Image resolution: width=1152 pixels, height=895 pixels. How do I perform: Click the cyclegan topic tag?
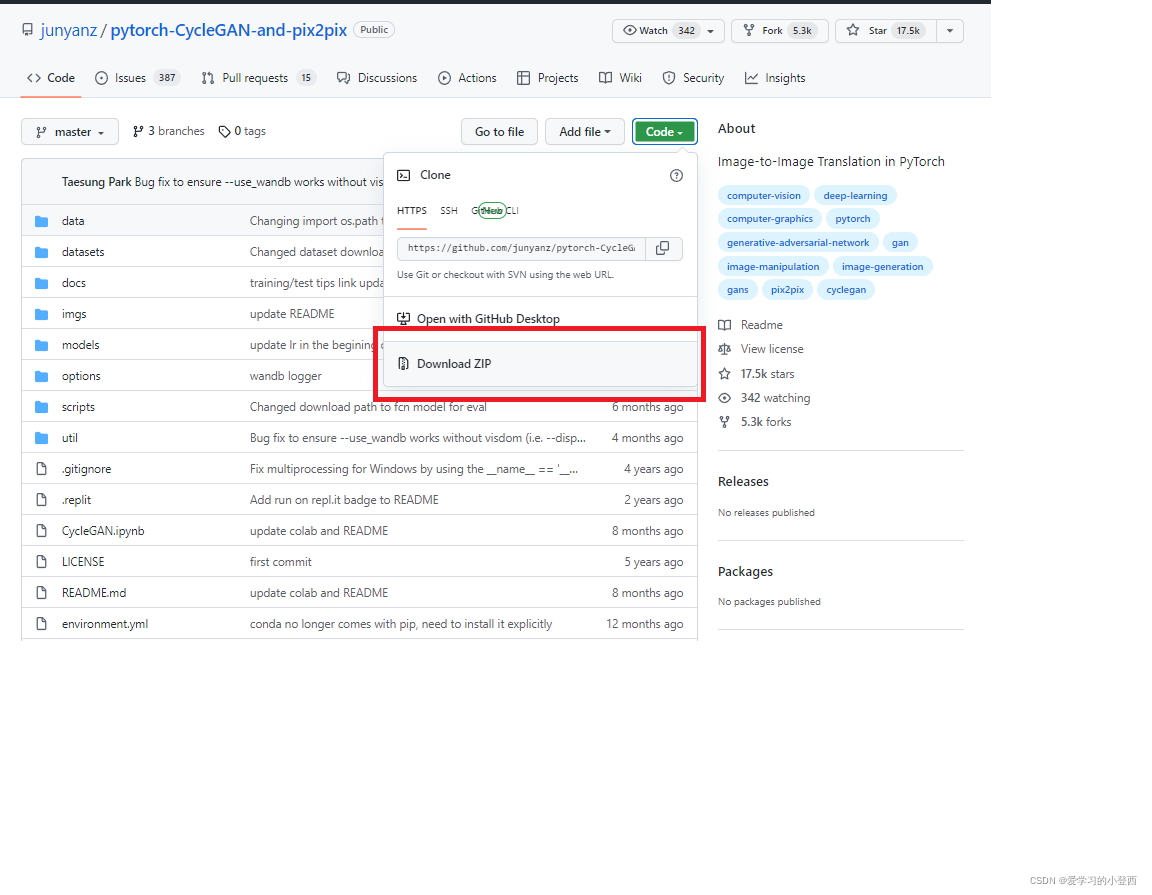click(x=846, y=290)
